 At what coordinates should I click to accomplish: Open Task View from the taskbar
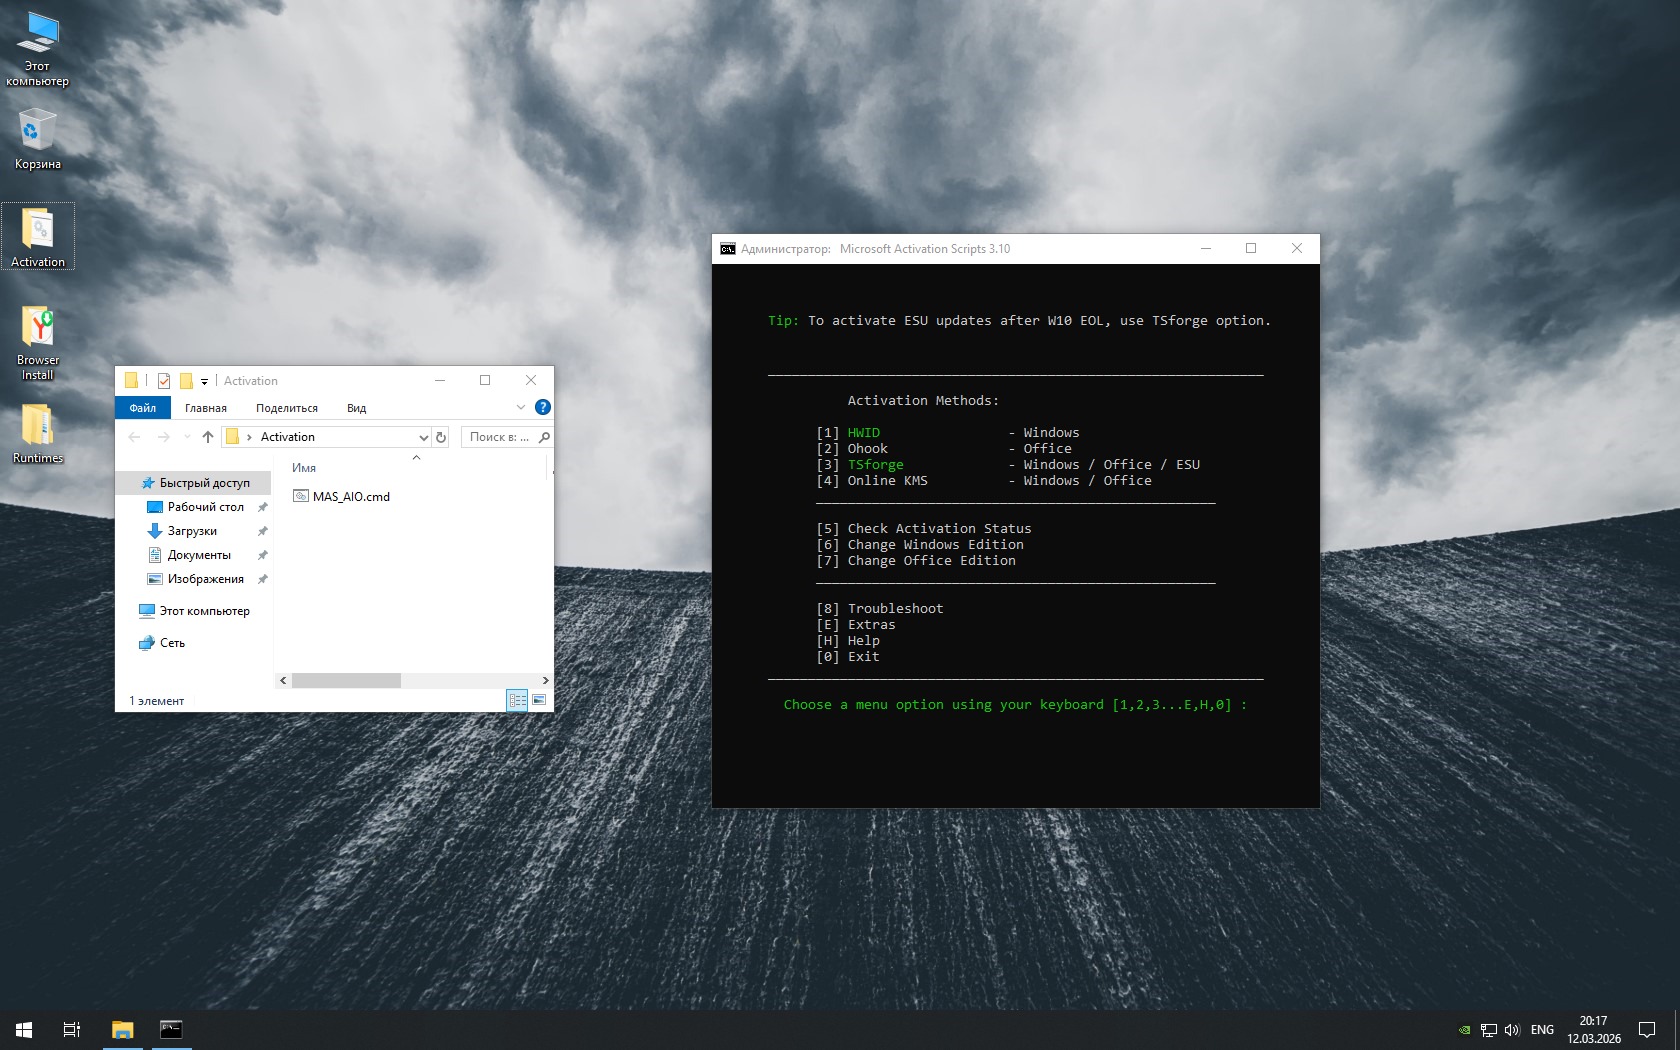[x=72, y=1029]
